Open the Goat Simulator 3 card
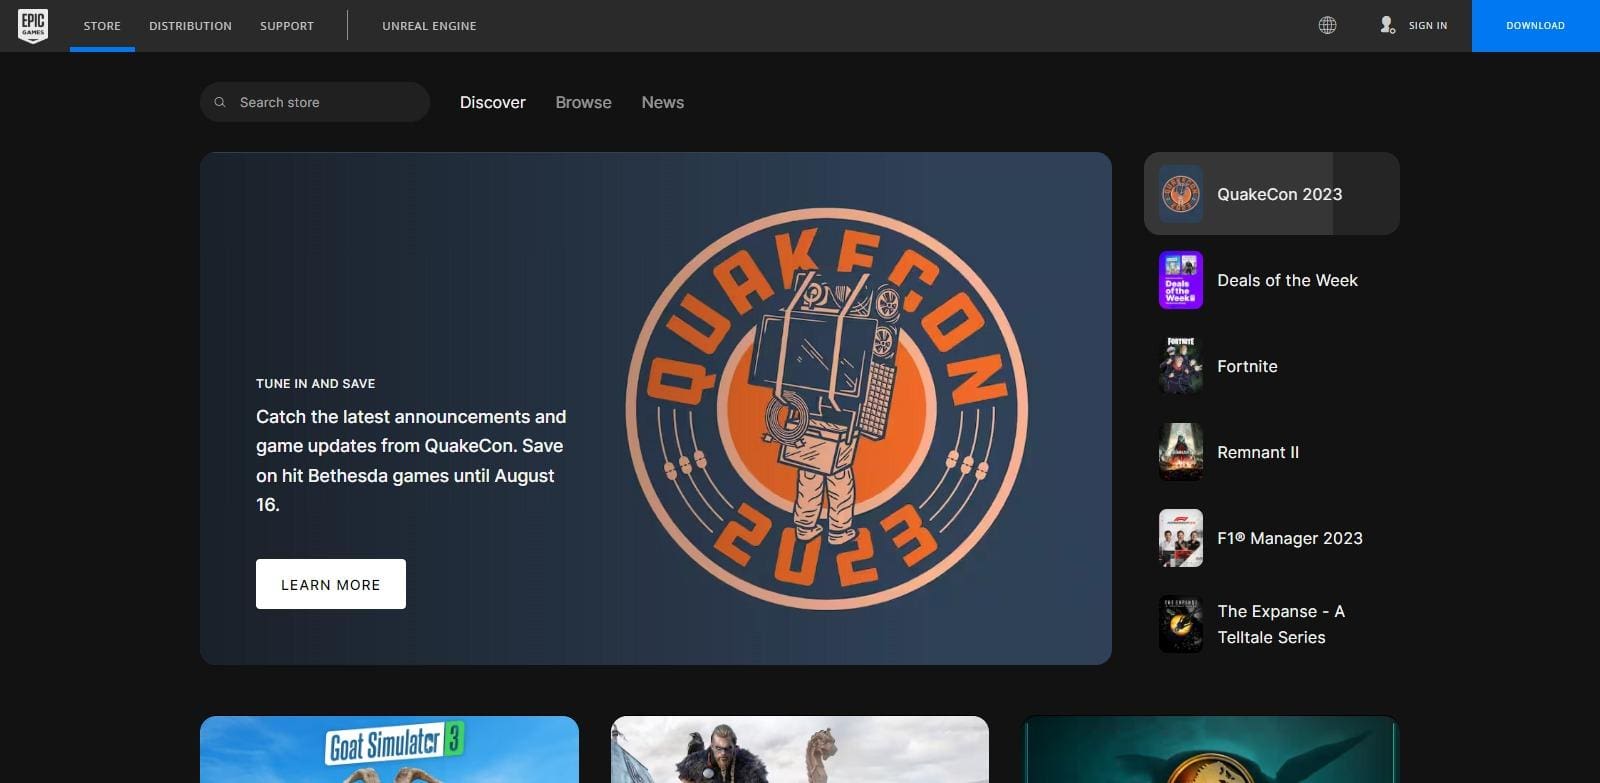Screen dimensions: 1600x783 click(x=389, y=750)
